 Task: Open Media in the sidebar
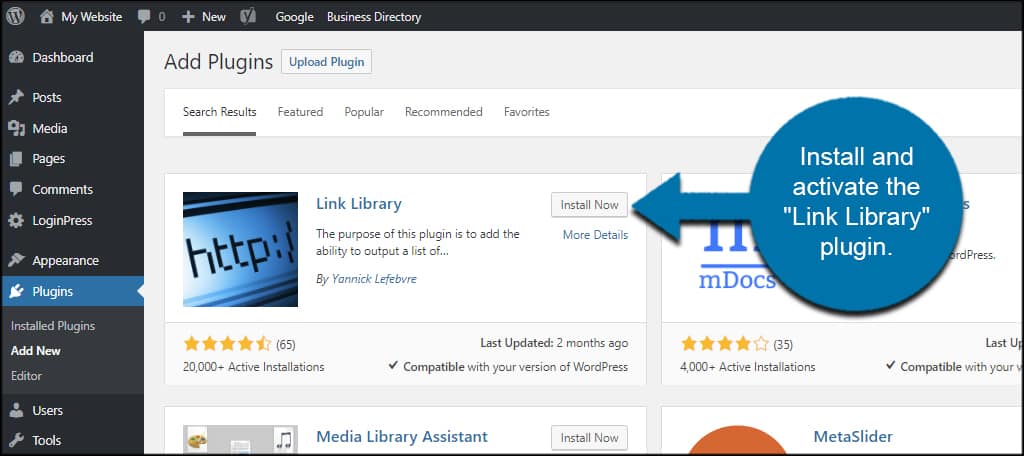pos(50,129)
